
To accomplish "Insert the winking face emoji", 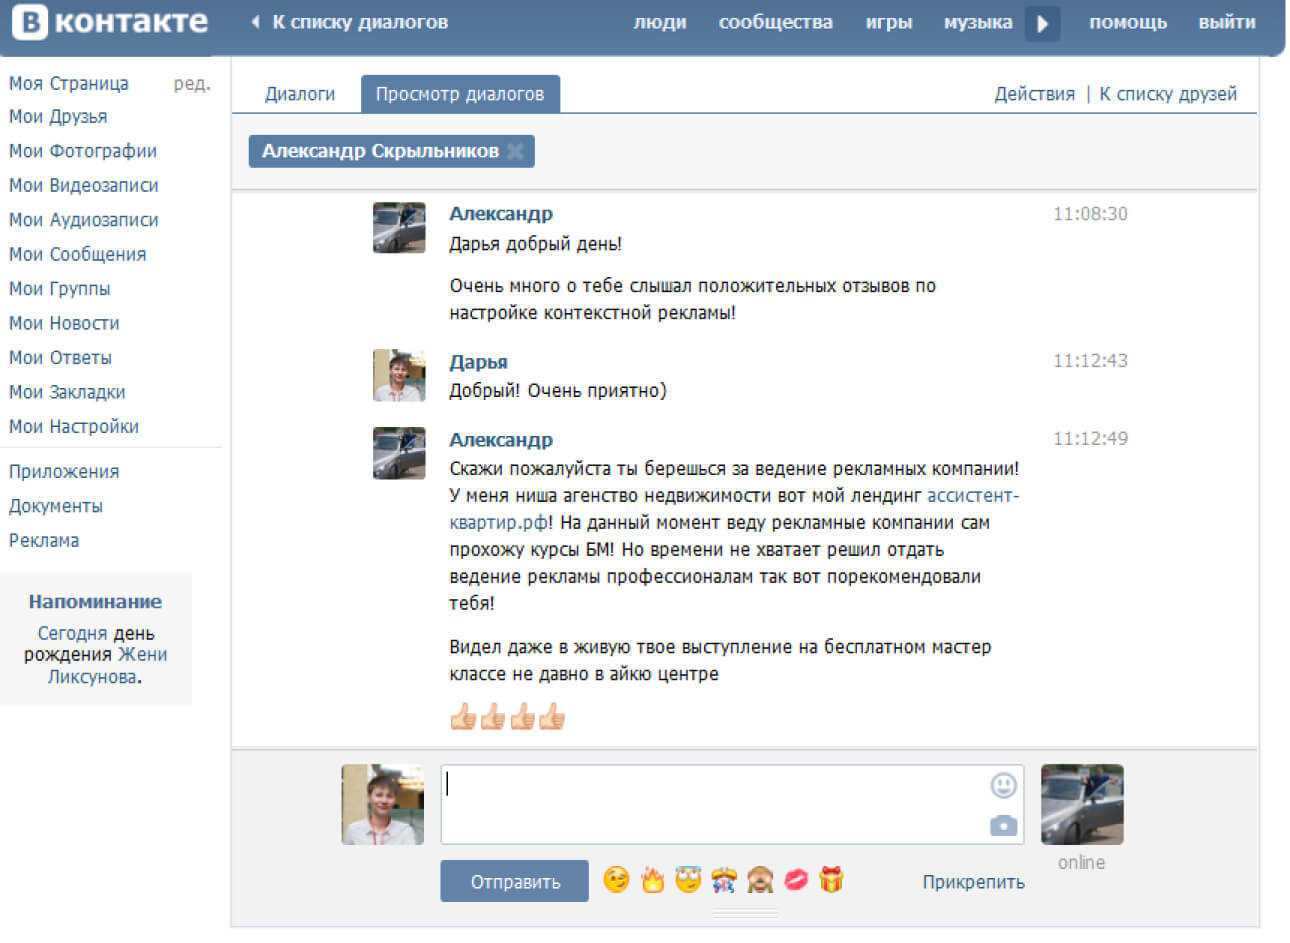I will [x=617, y=880].
